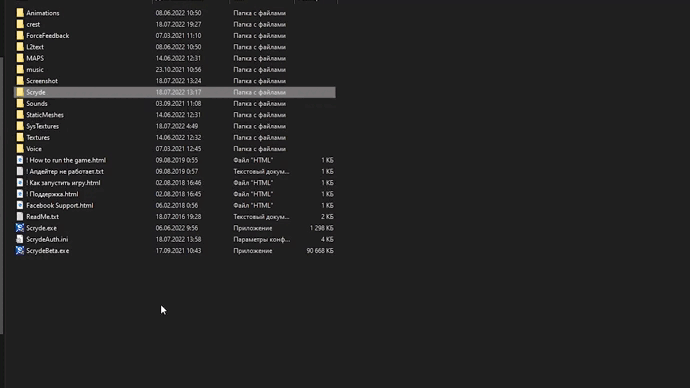This screenshot has width=690, height=388.
Task: Select the StaticMeshes folder name
Action: (x=45, y=115)
